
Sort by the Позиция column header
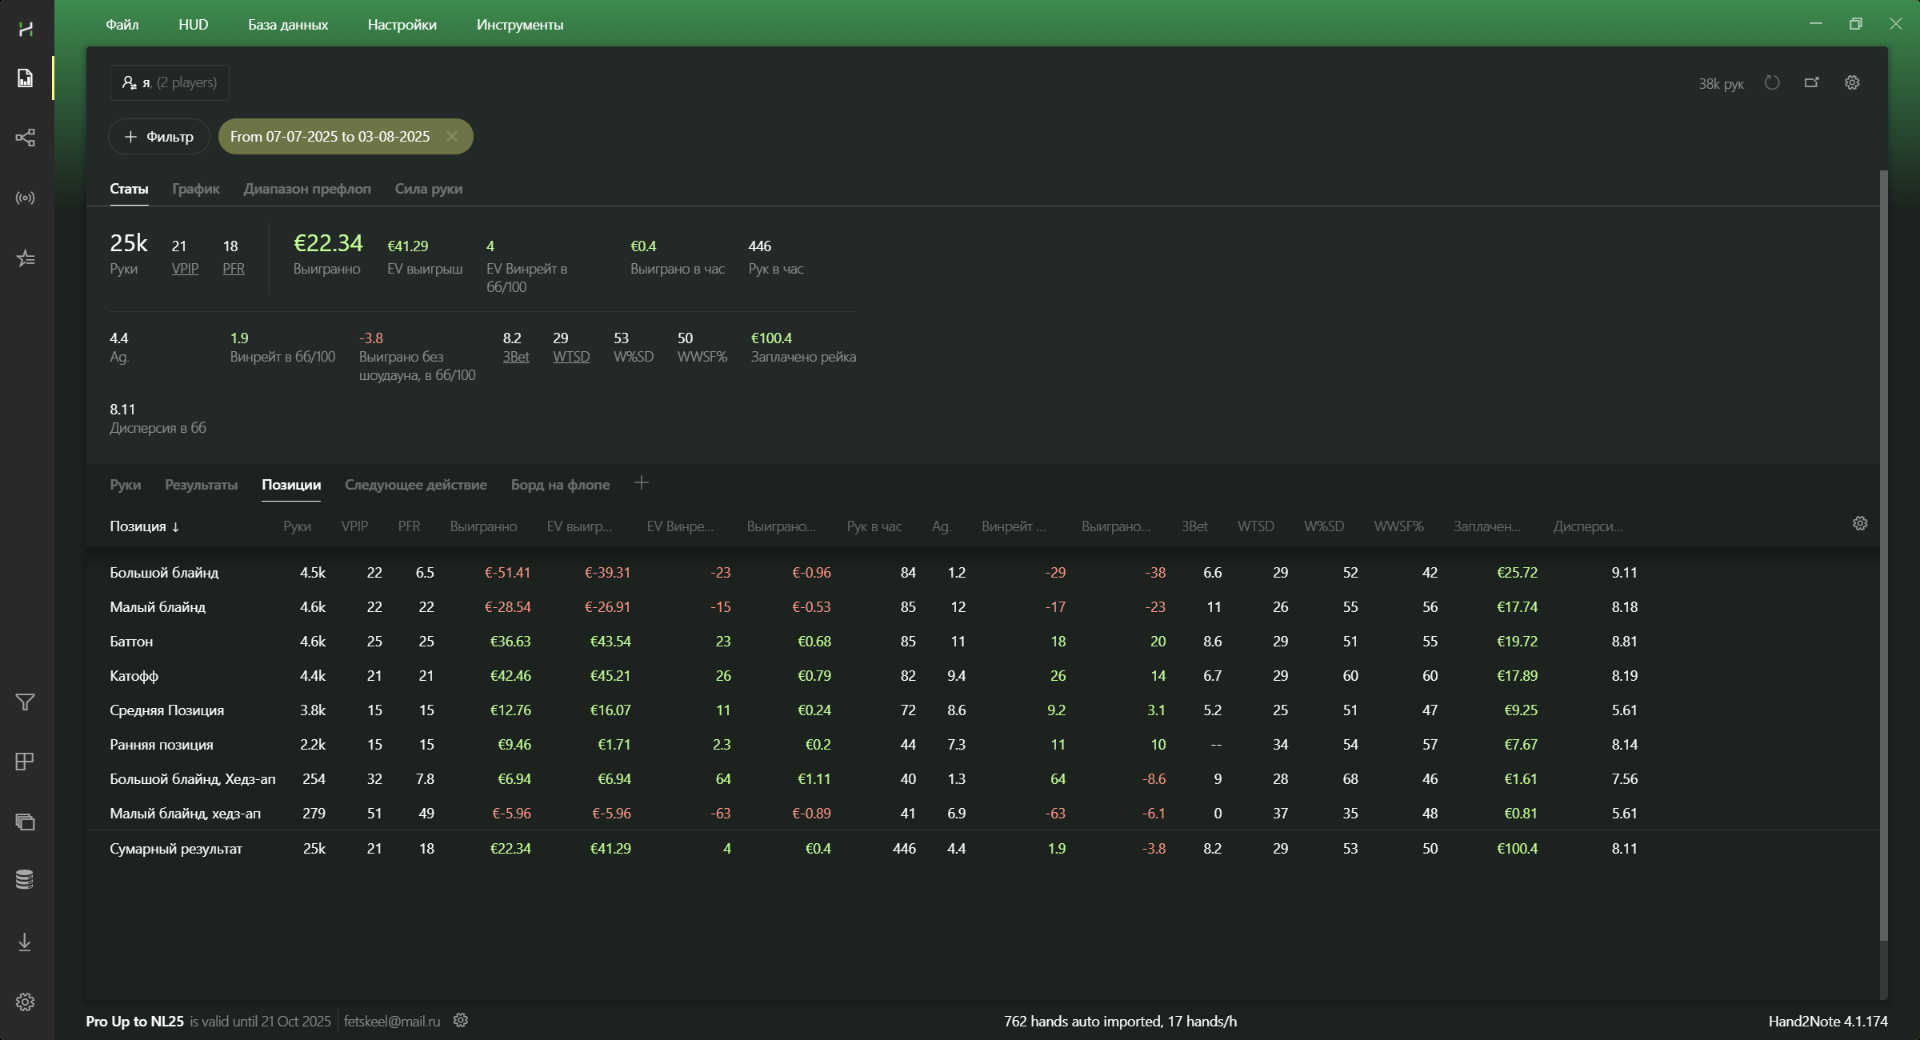pos(145,526)
